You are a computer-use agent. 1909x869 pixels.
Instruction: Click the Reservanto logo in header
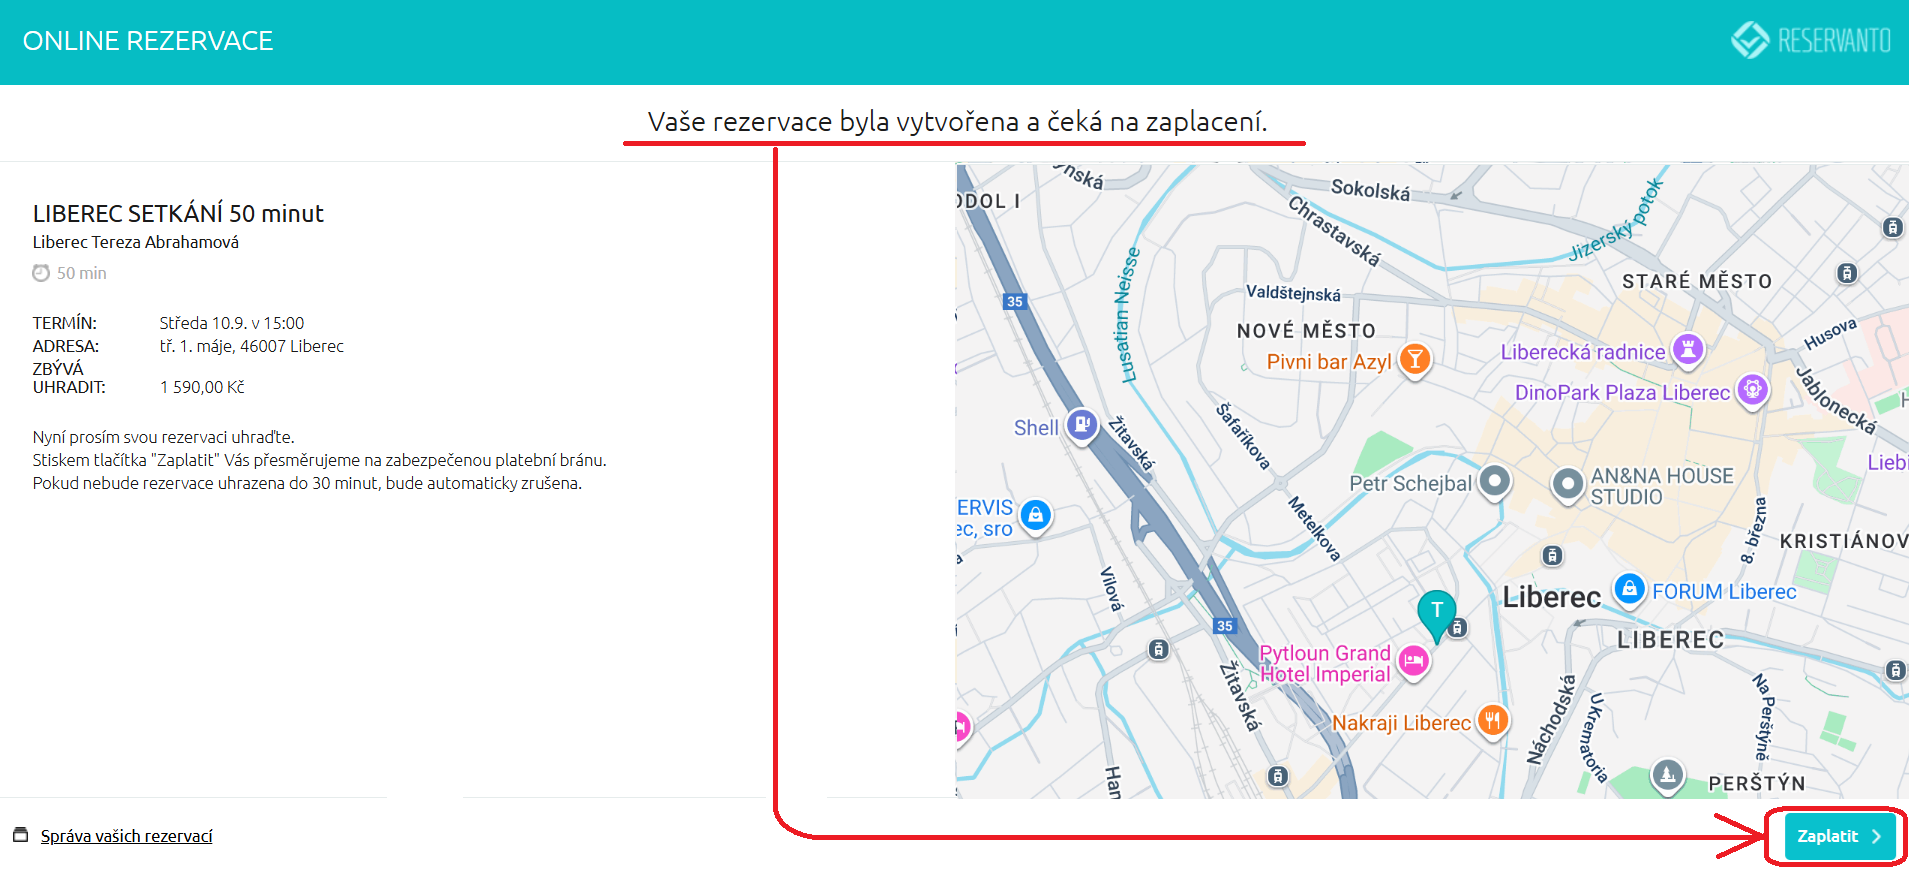1811,41
